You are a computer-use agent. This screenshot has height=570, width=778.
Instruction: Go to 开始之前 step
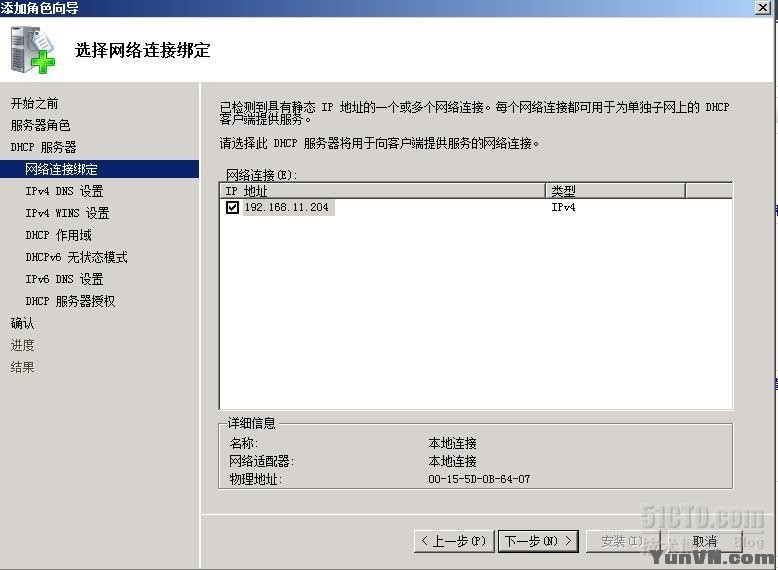tap(34, 103)
